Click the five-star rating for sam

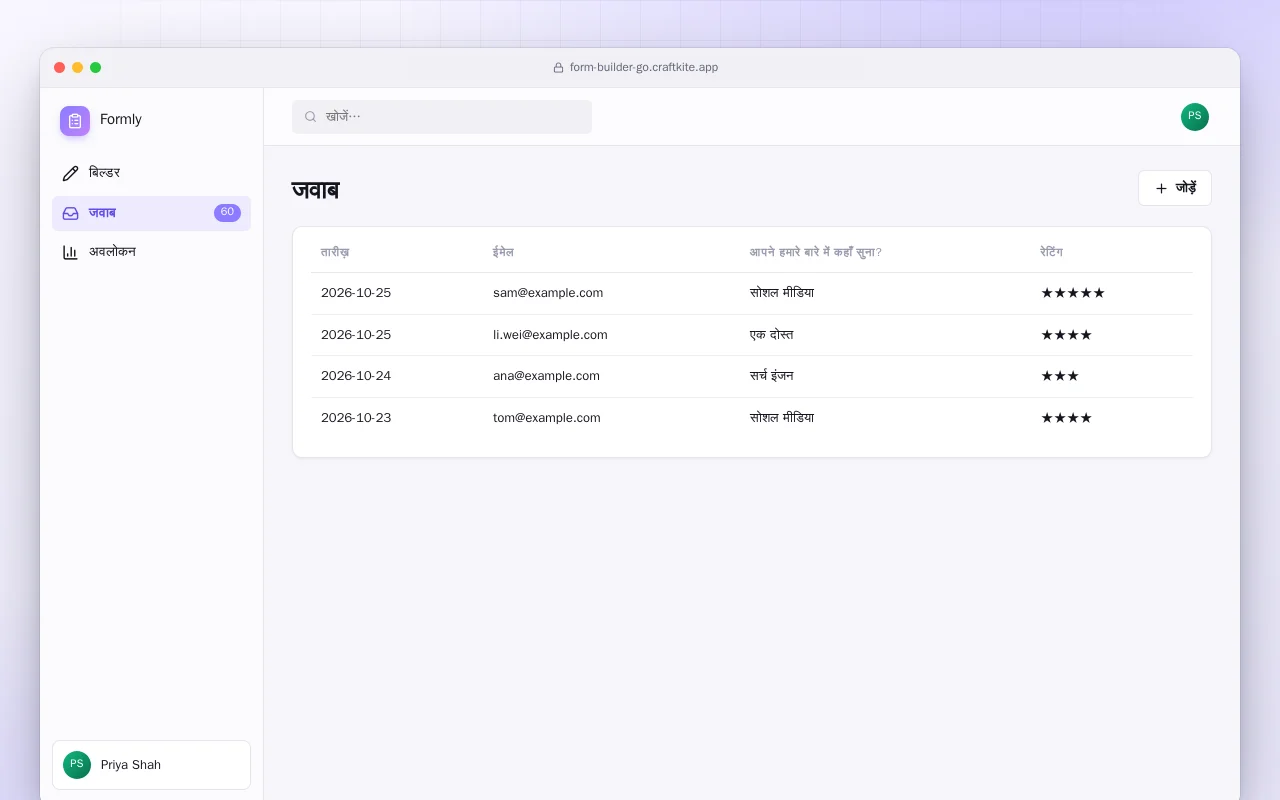coord(1073,293)
